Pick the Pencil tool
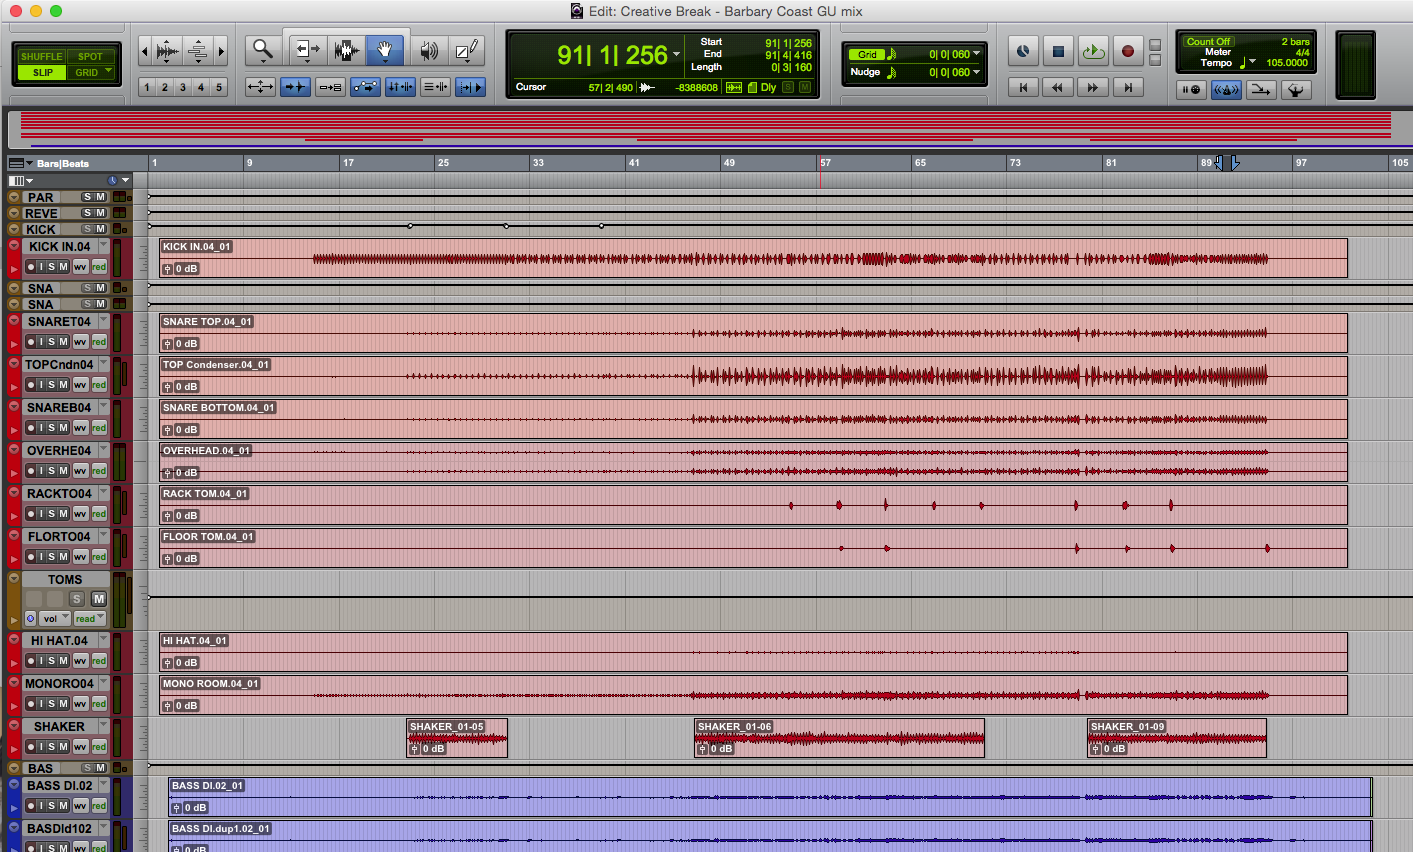This screenshot has width=1413, height=852. pos(467,50)
